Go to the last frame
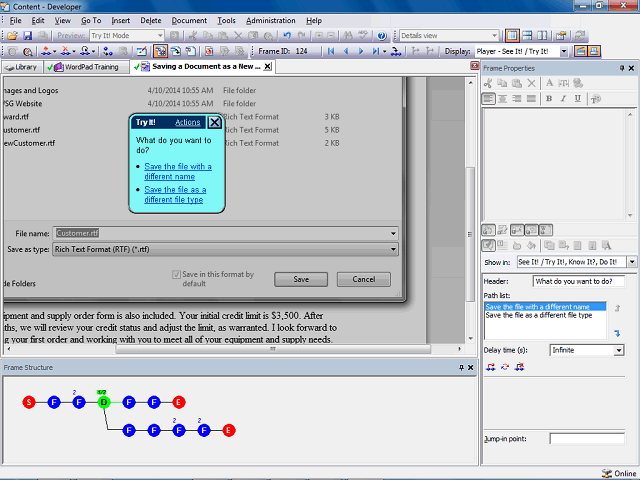Viewport: 640px width, 480px height. [x=376, y=51]
